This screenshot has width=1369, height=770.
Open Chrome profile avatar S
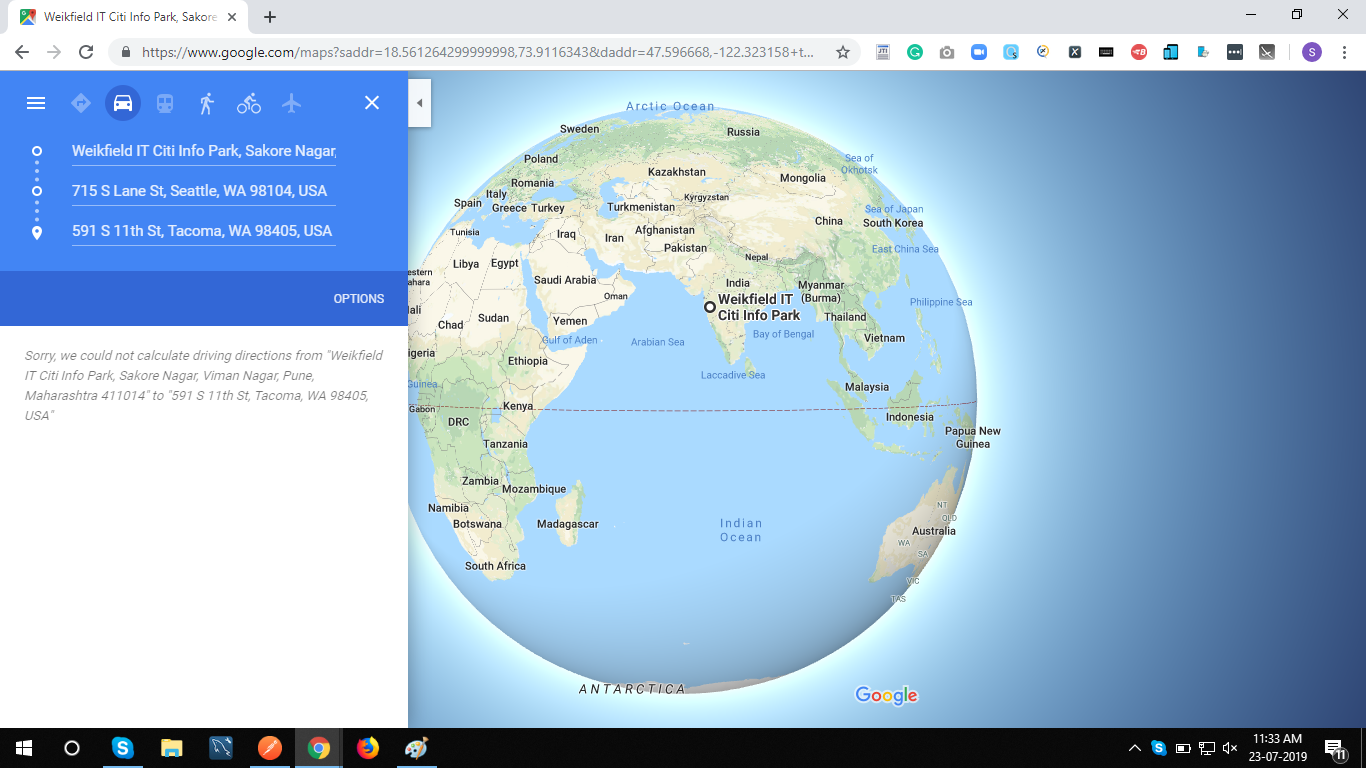pyautogui.click(x=1312, y=52)
